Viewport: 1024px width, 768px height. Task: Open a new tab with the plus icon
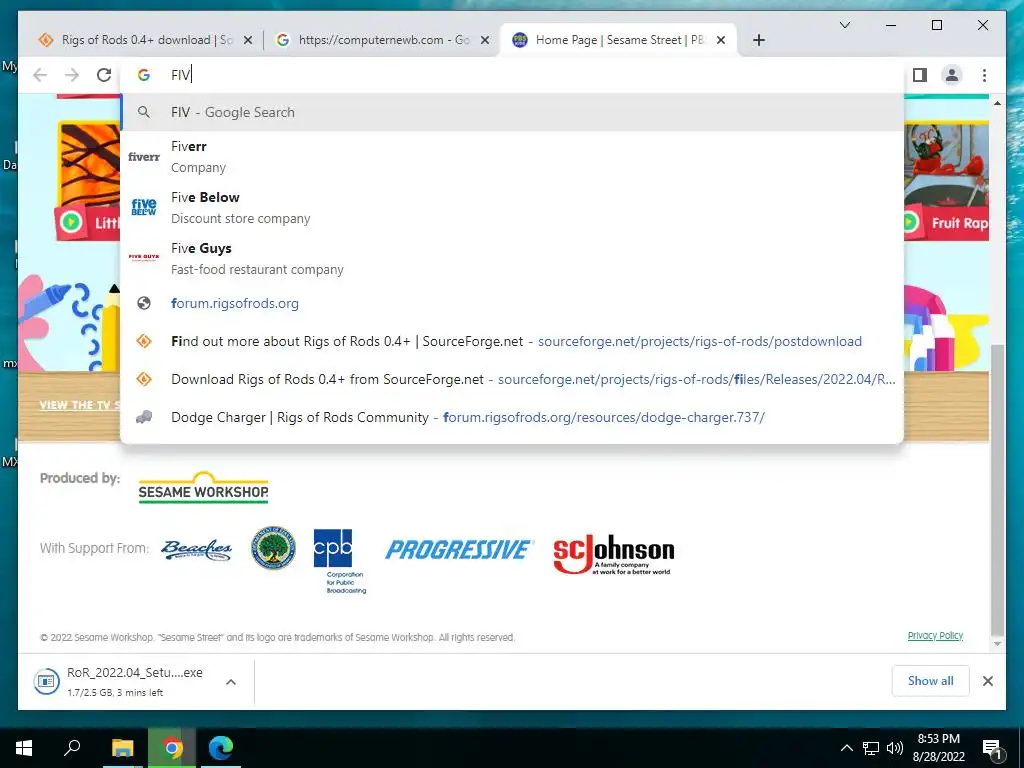tap(758, 40)
